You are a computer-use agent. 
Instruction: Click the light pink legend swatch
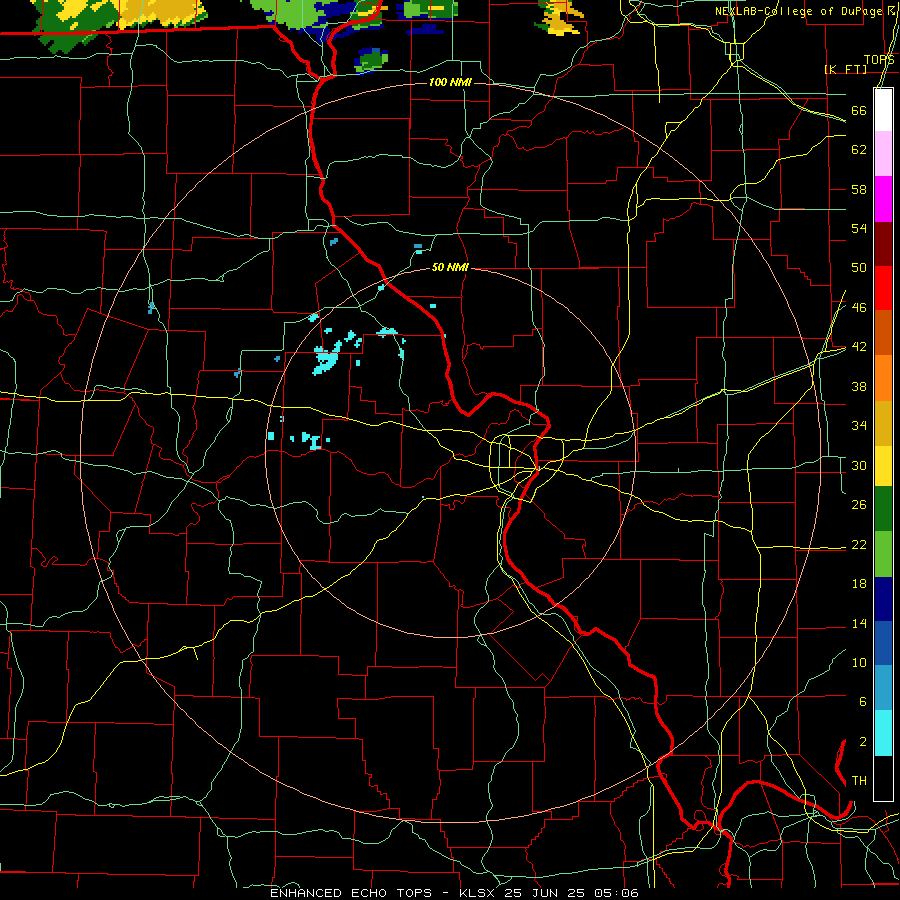pyautogui.click(x=883, y=154)
